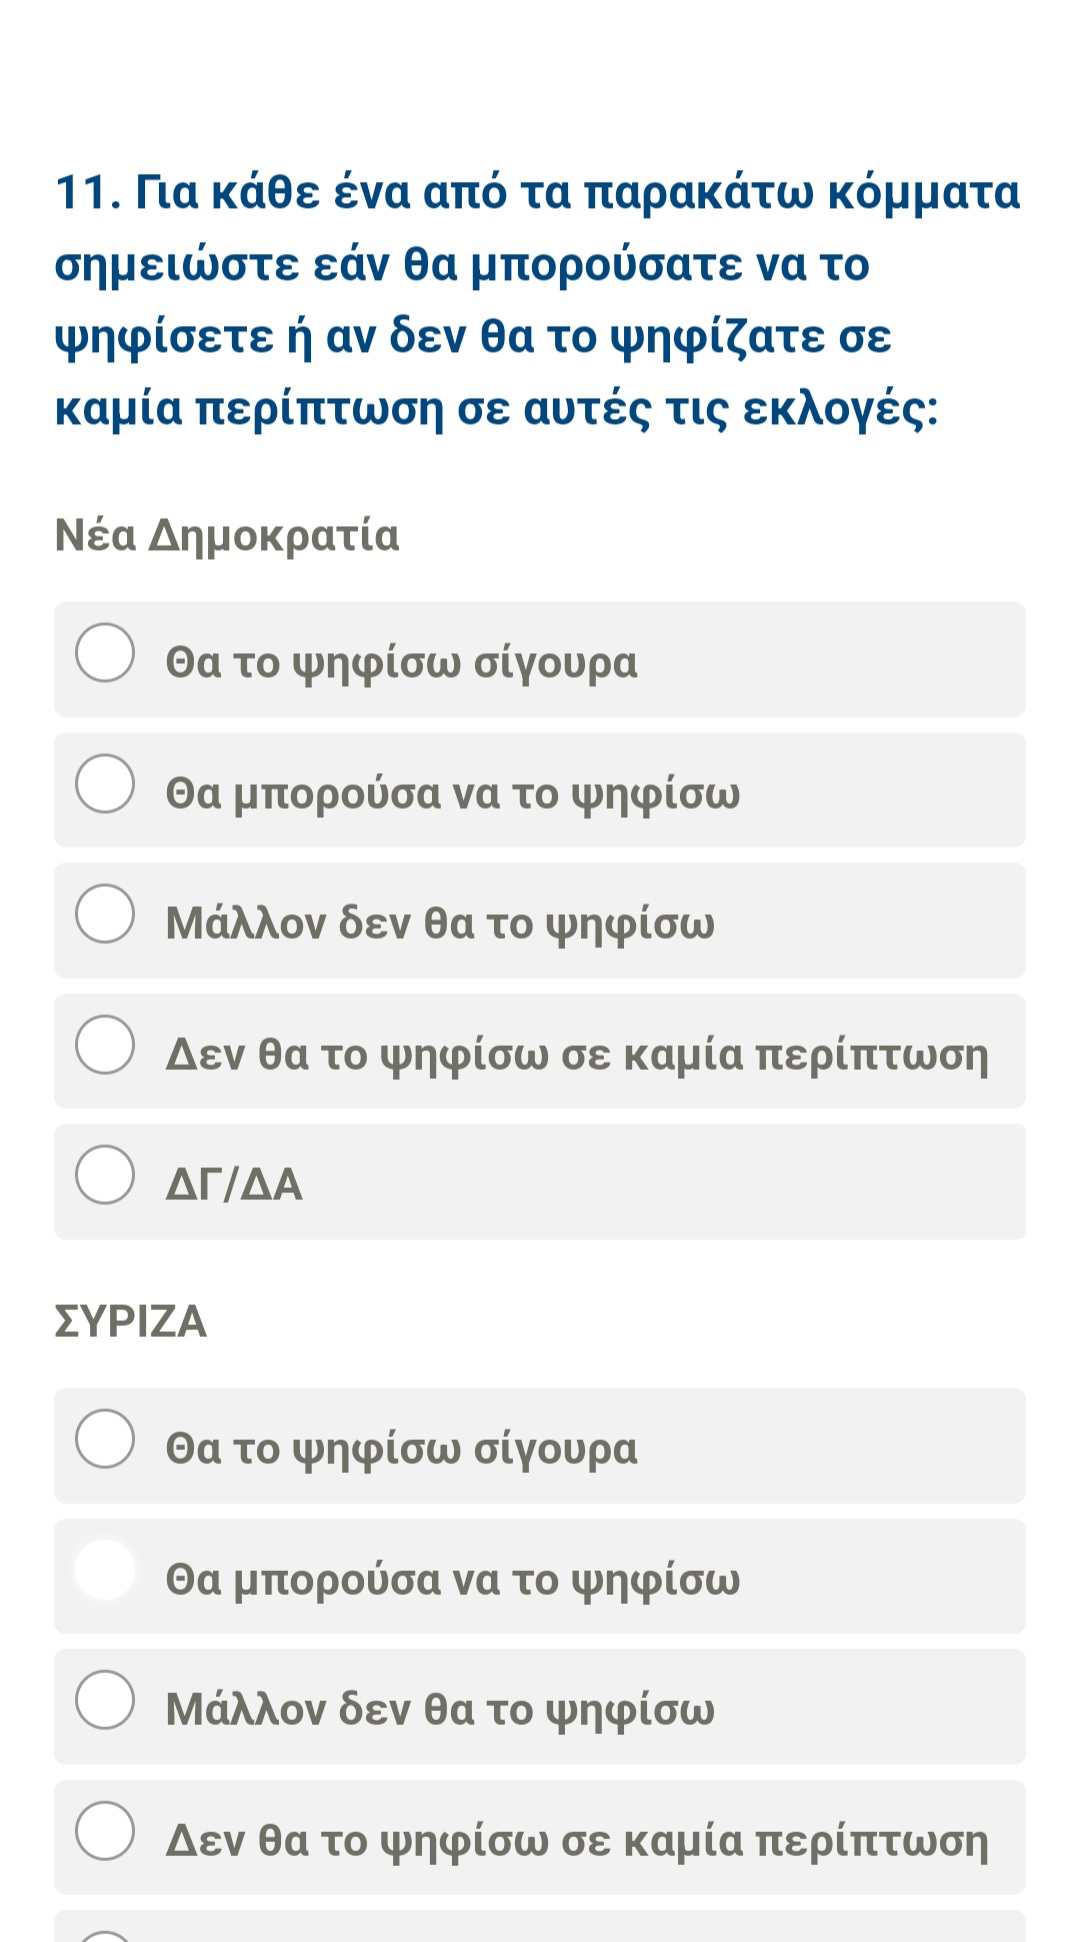1080x1942 pixels.
Task: Click the 'Θα το ψηφίσω σίγουρα' label text under ΣΥΡΙΖΑ
Action: (401, 1448)
